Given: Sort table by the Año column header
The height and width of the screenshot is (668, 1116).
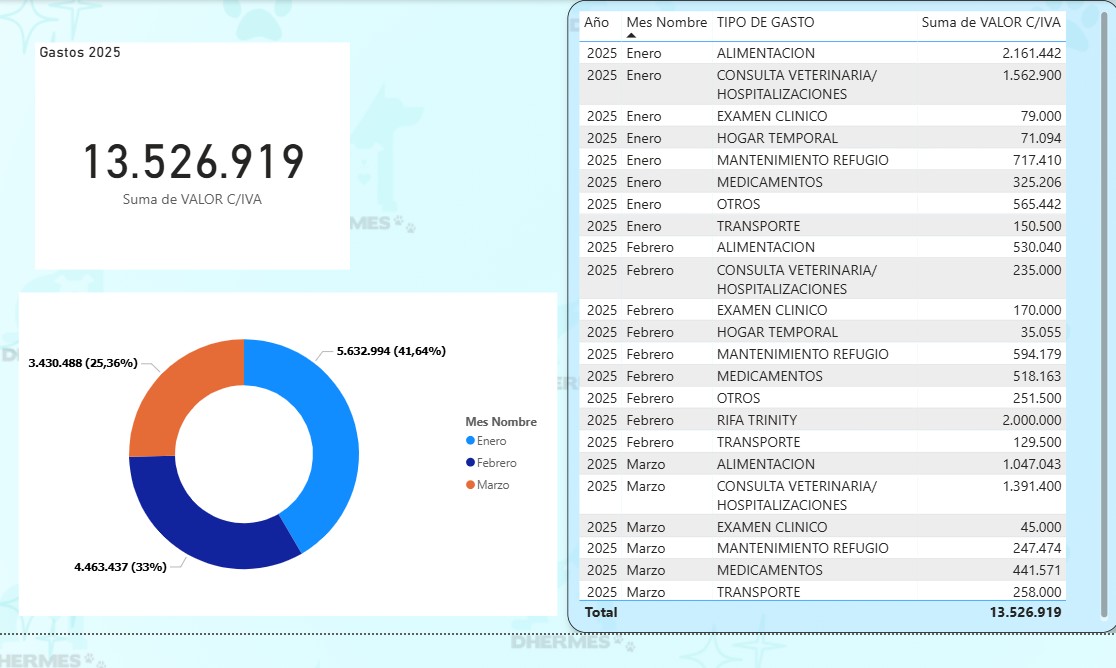Looking at the screenshot, I should tap(596, 22).
